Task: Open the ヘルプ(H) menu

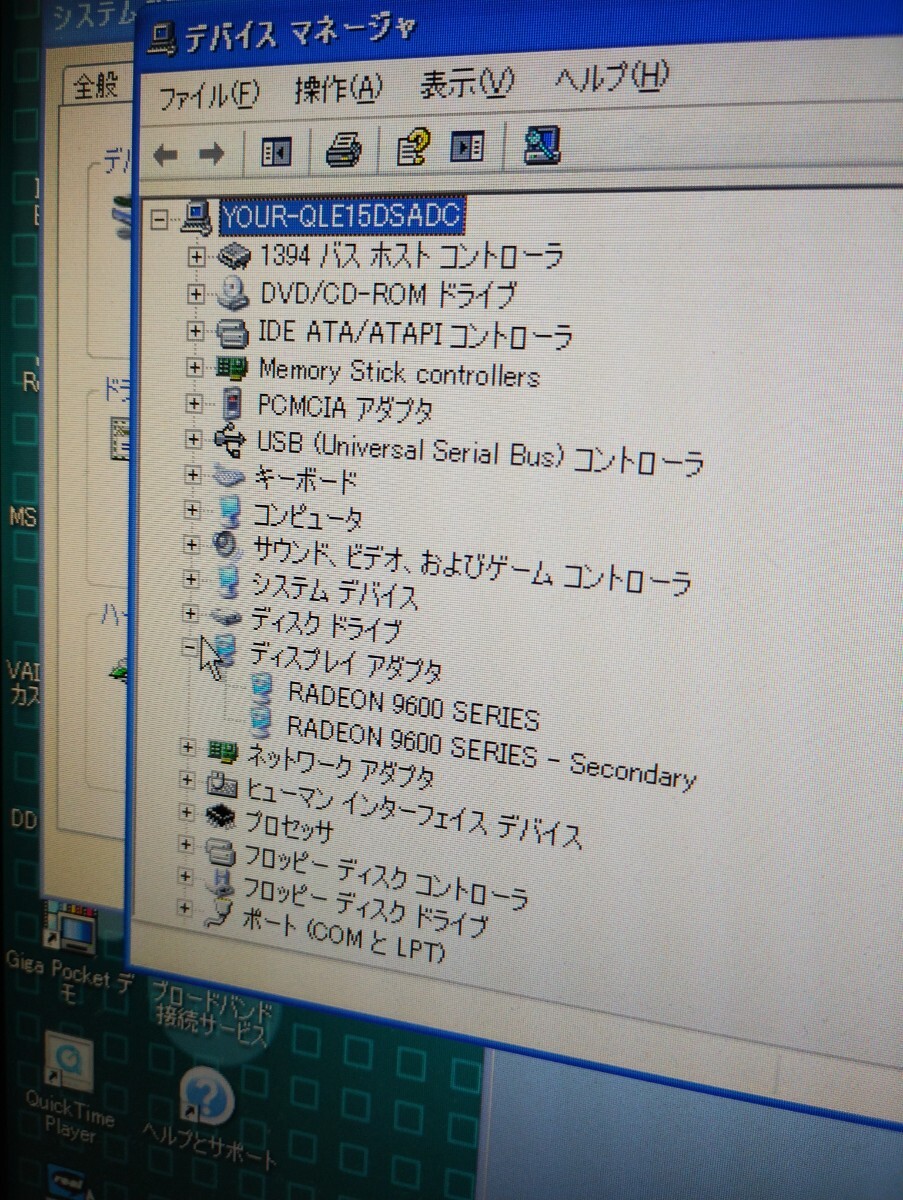Action: tap(610, 77)
